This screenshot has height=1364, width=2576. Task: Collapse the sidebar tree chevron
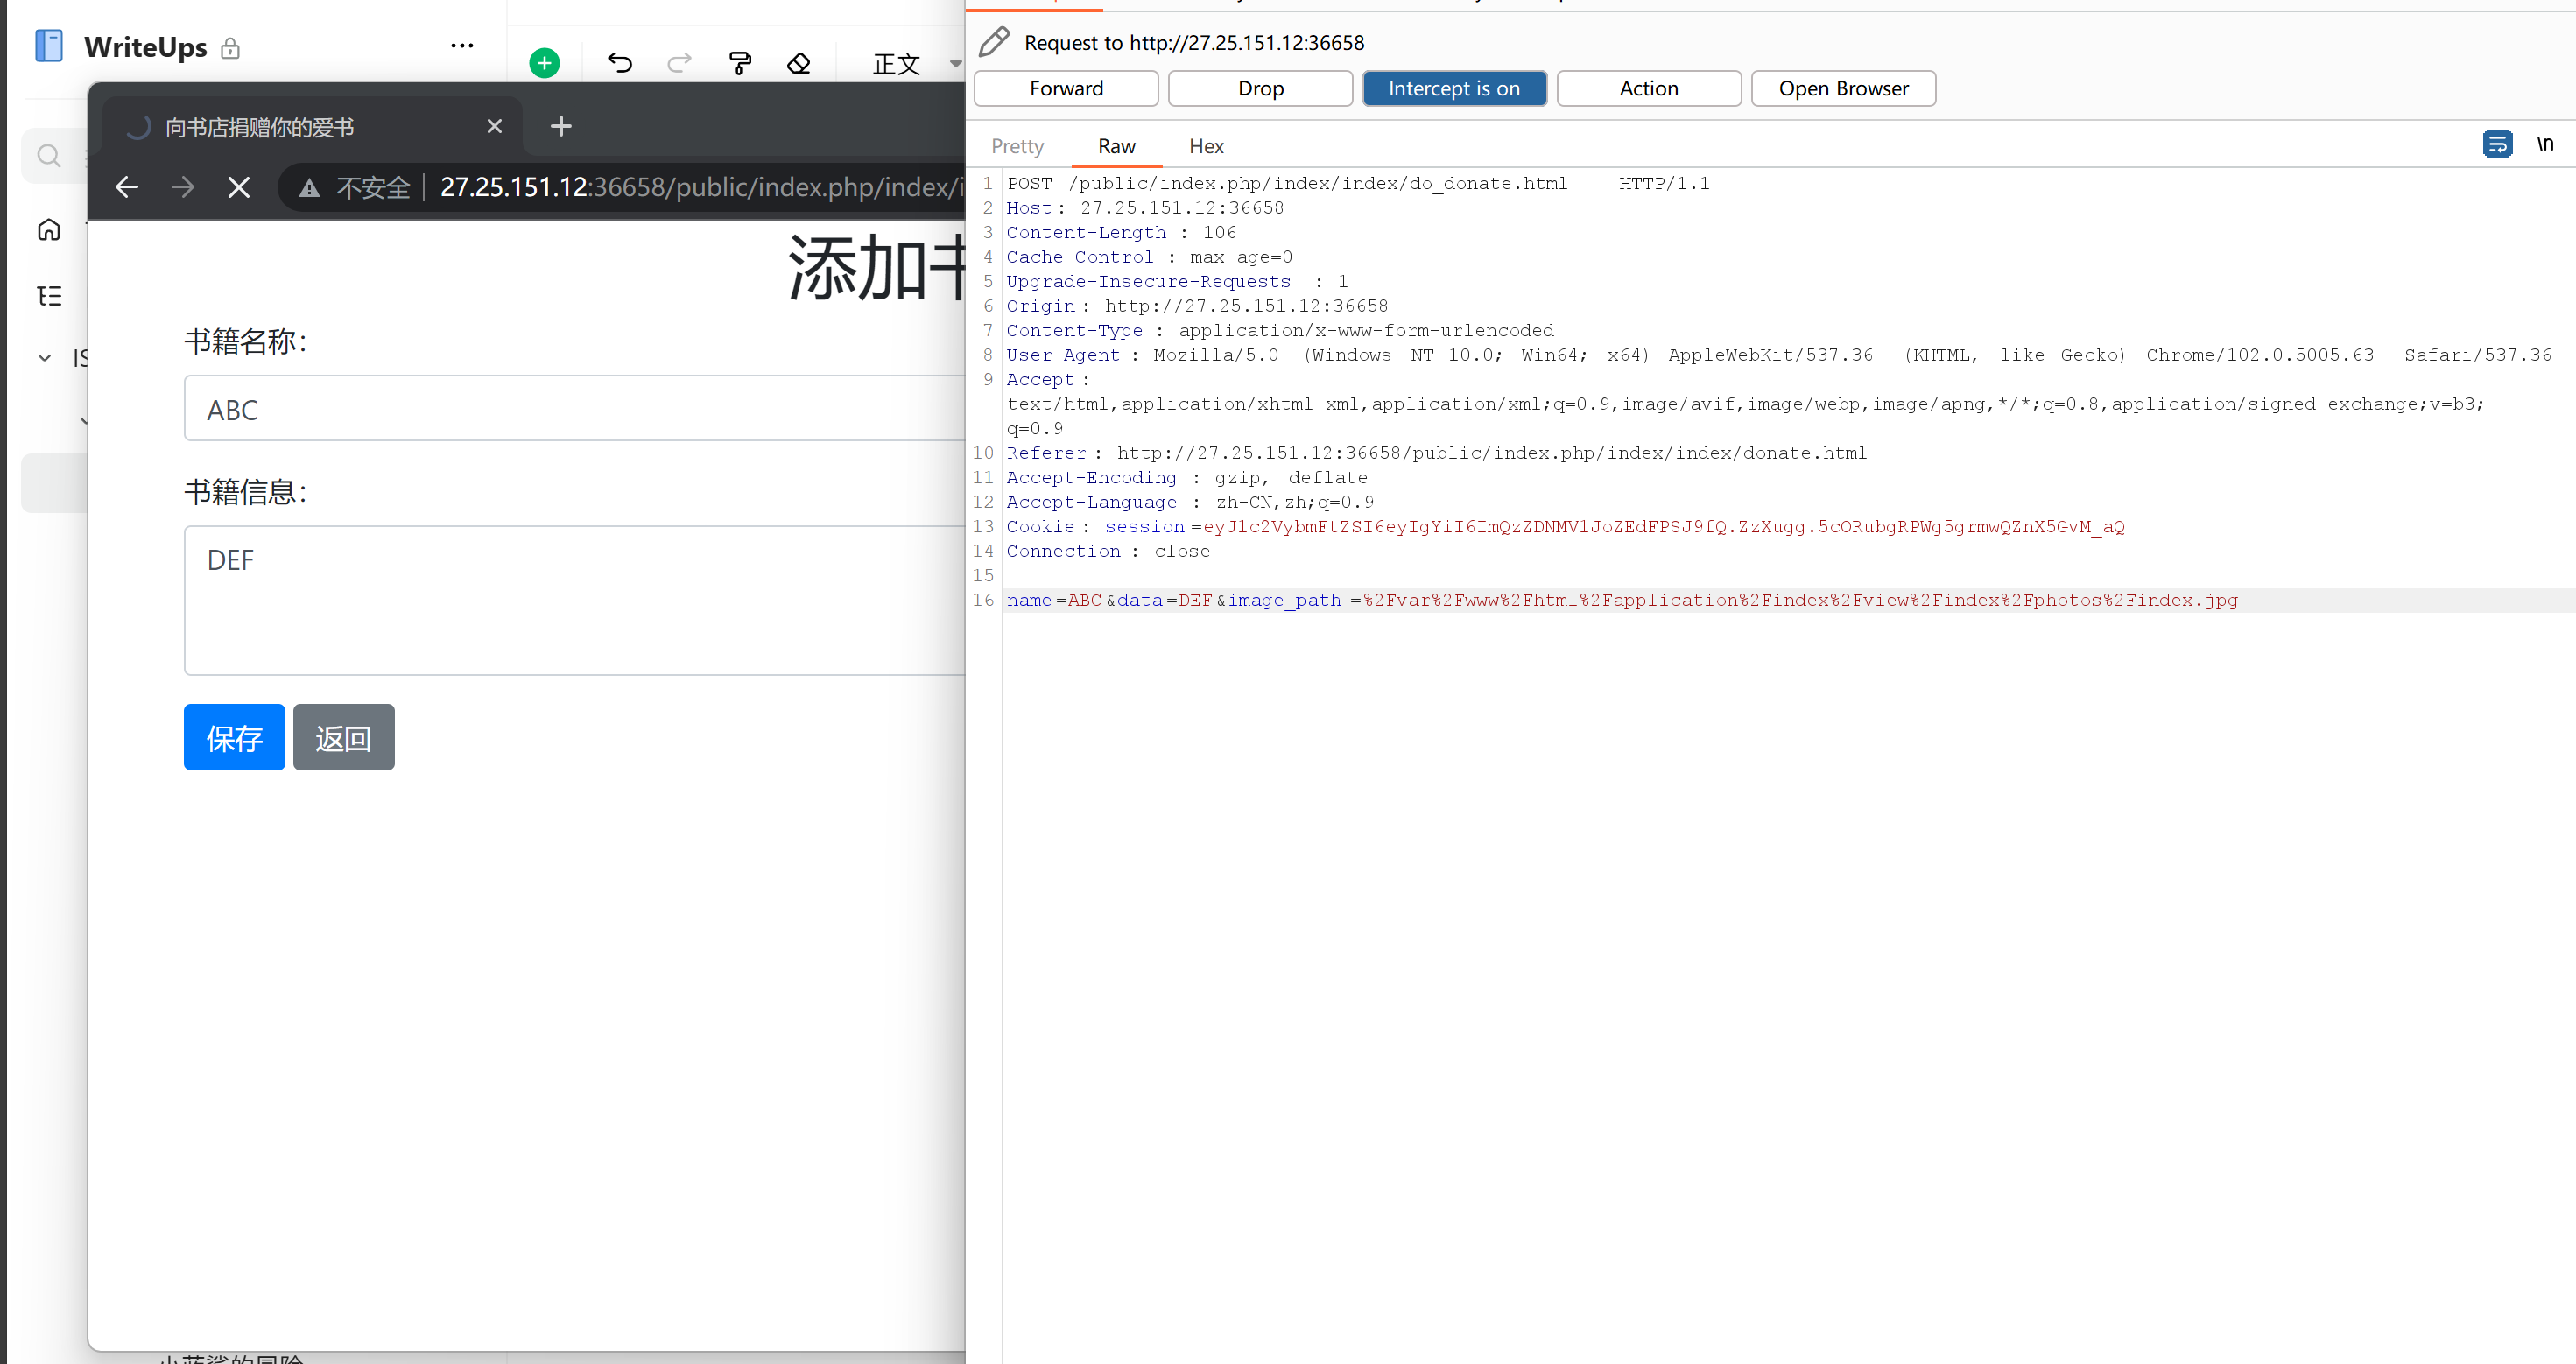coord(44,357)
